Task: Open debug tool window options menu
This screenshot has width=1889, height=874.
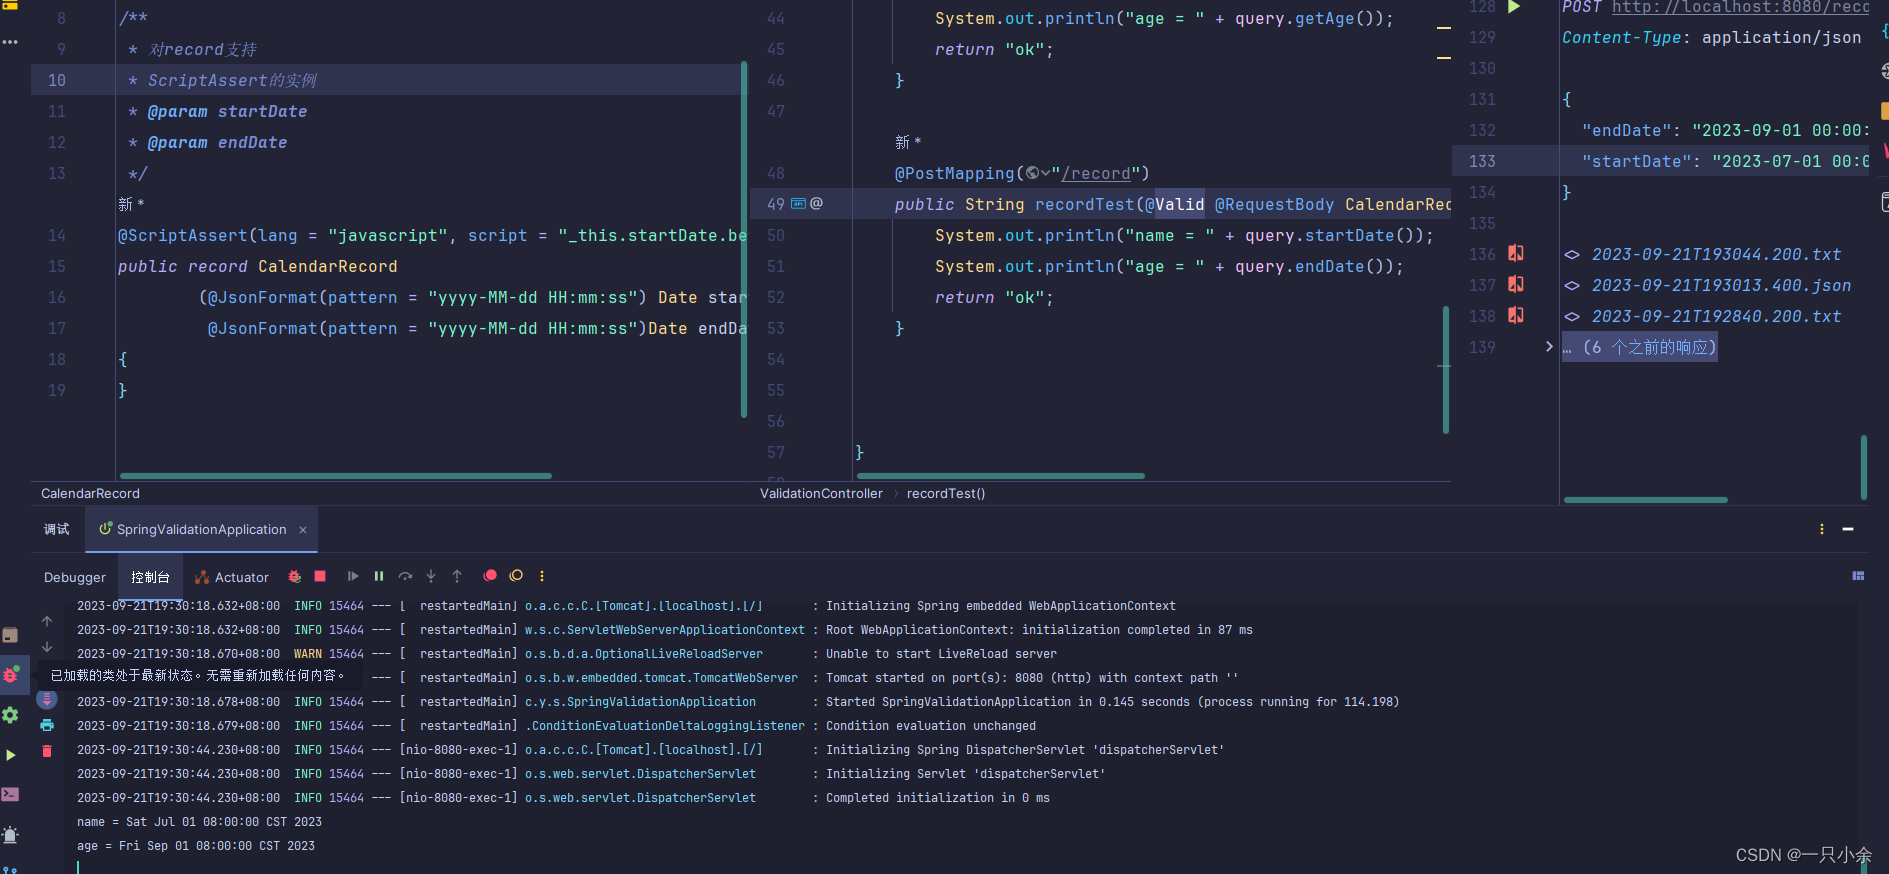Action: coord(1822,529)
